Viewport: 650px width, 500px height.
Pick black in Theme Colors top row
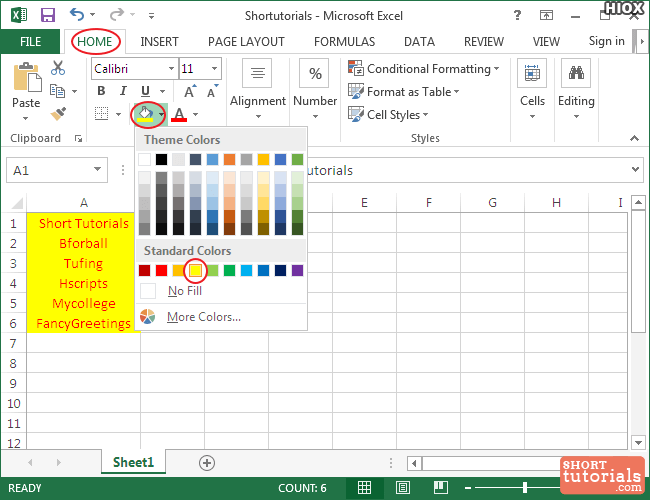[161, 159]
